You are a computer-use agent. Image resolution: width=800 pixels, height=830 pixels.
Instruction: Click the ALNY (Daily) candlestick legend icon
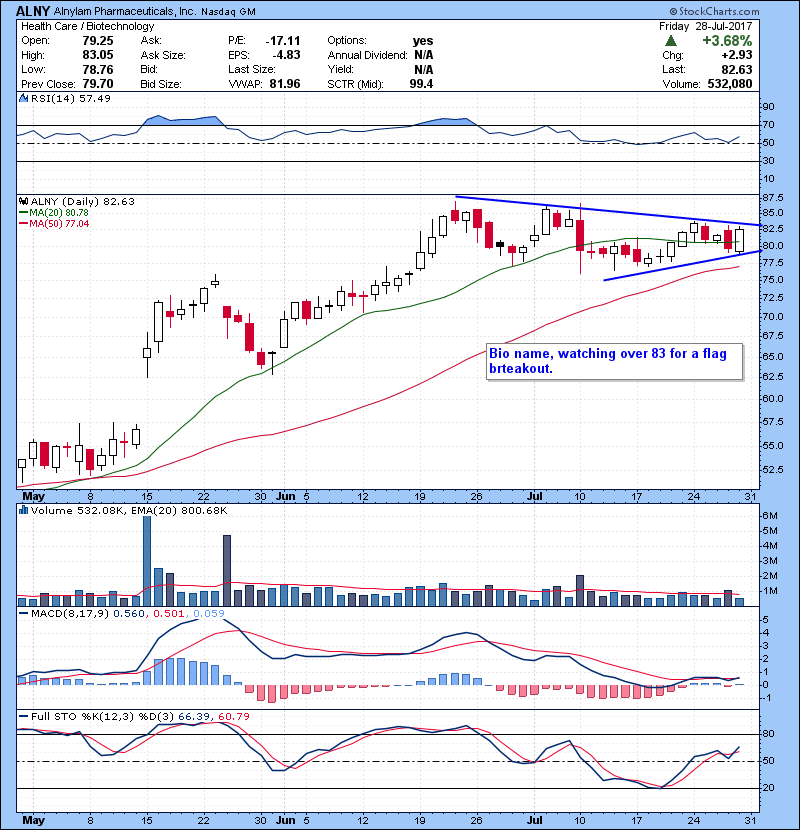(23, 202)
